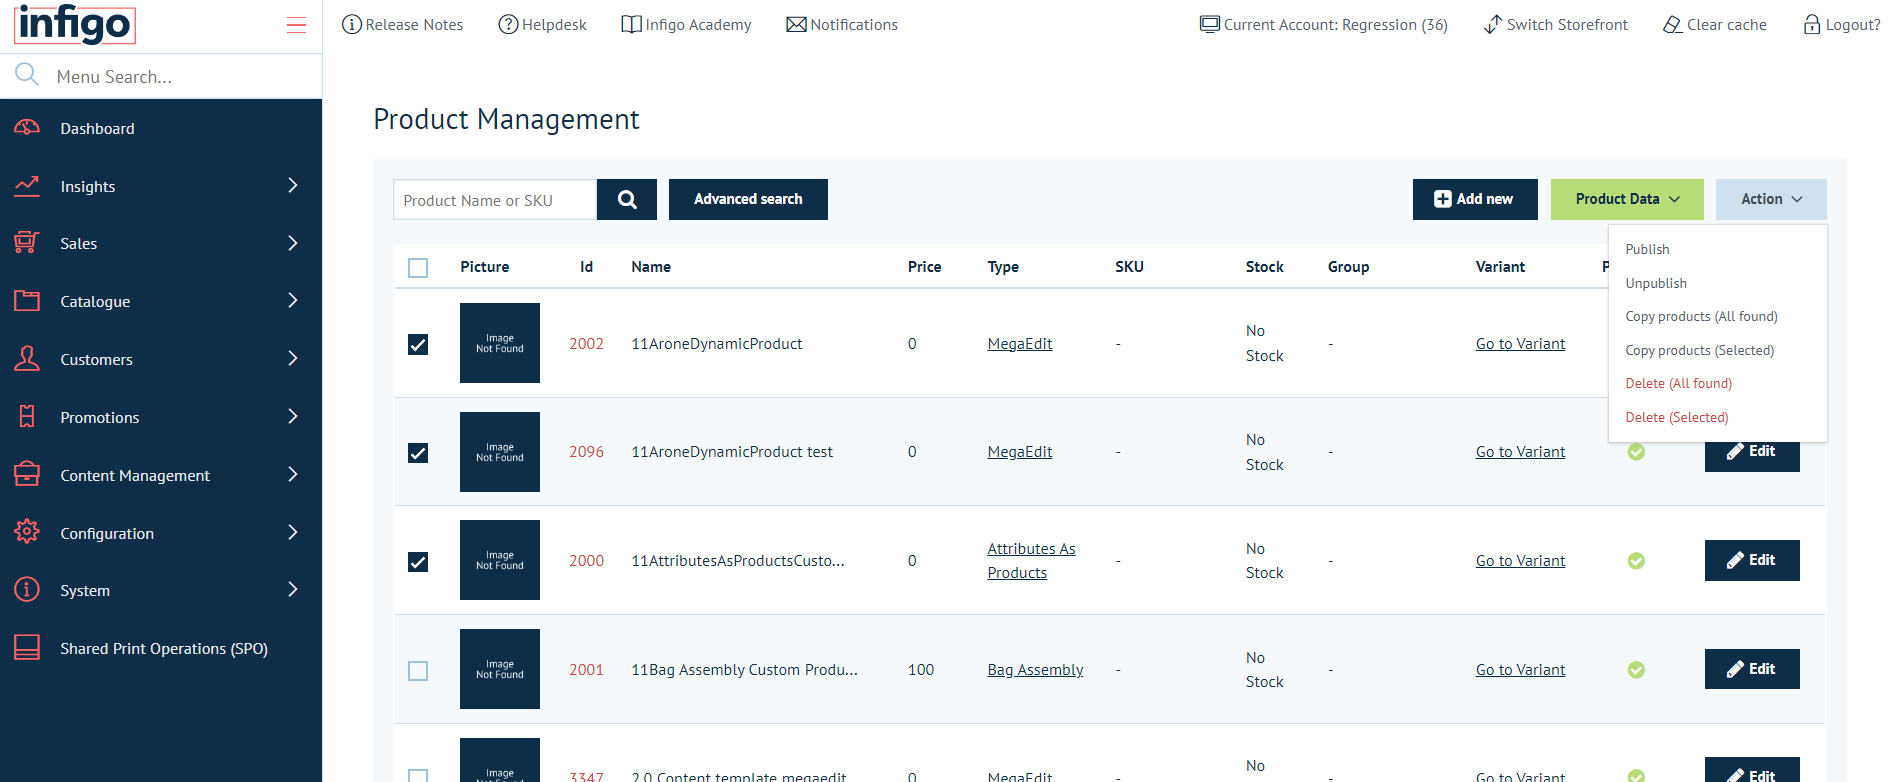The width and height of the screenshot is (1892, 782).
Task: Open the Attributes As Products type link
Action: [x=1031, y=561]
